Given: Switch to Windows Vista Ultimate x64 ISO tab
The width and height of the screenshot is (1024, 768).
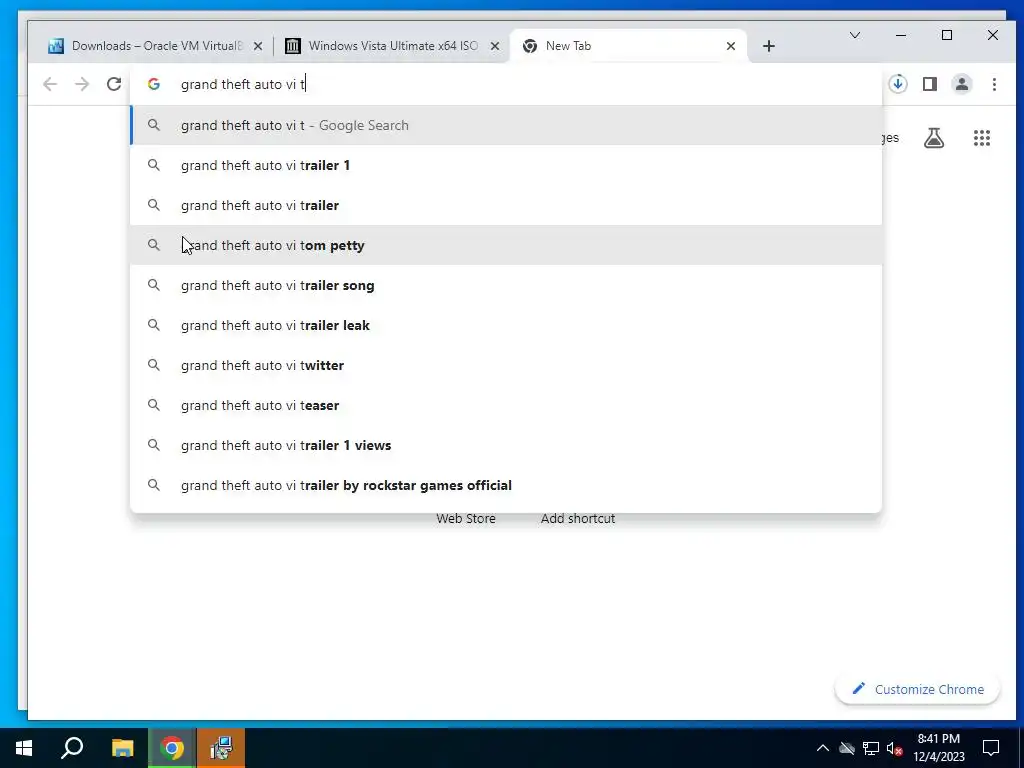Looking at the screenshot, I should tap(392, 46).
